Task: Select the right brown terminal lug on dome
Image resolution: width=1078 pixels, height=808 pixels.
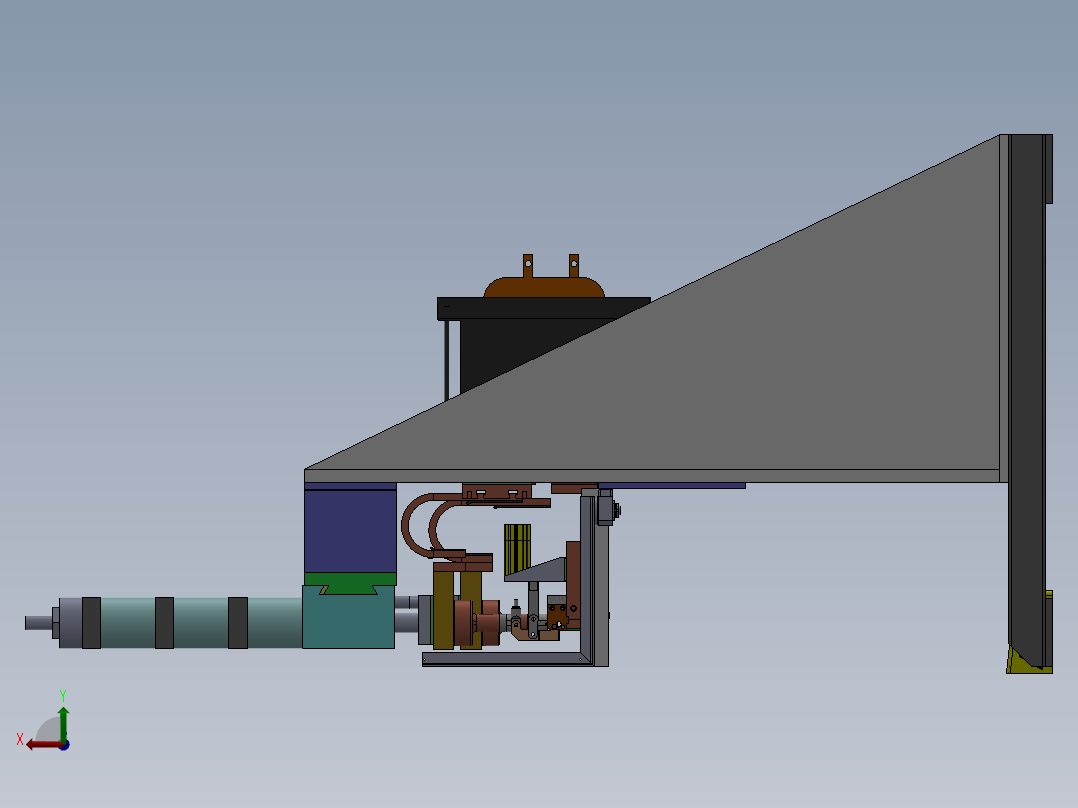Action: pos(573,265)
